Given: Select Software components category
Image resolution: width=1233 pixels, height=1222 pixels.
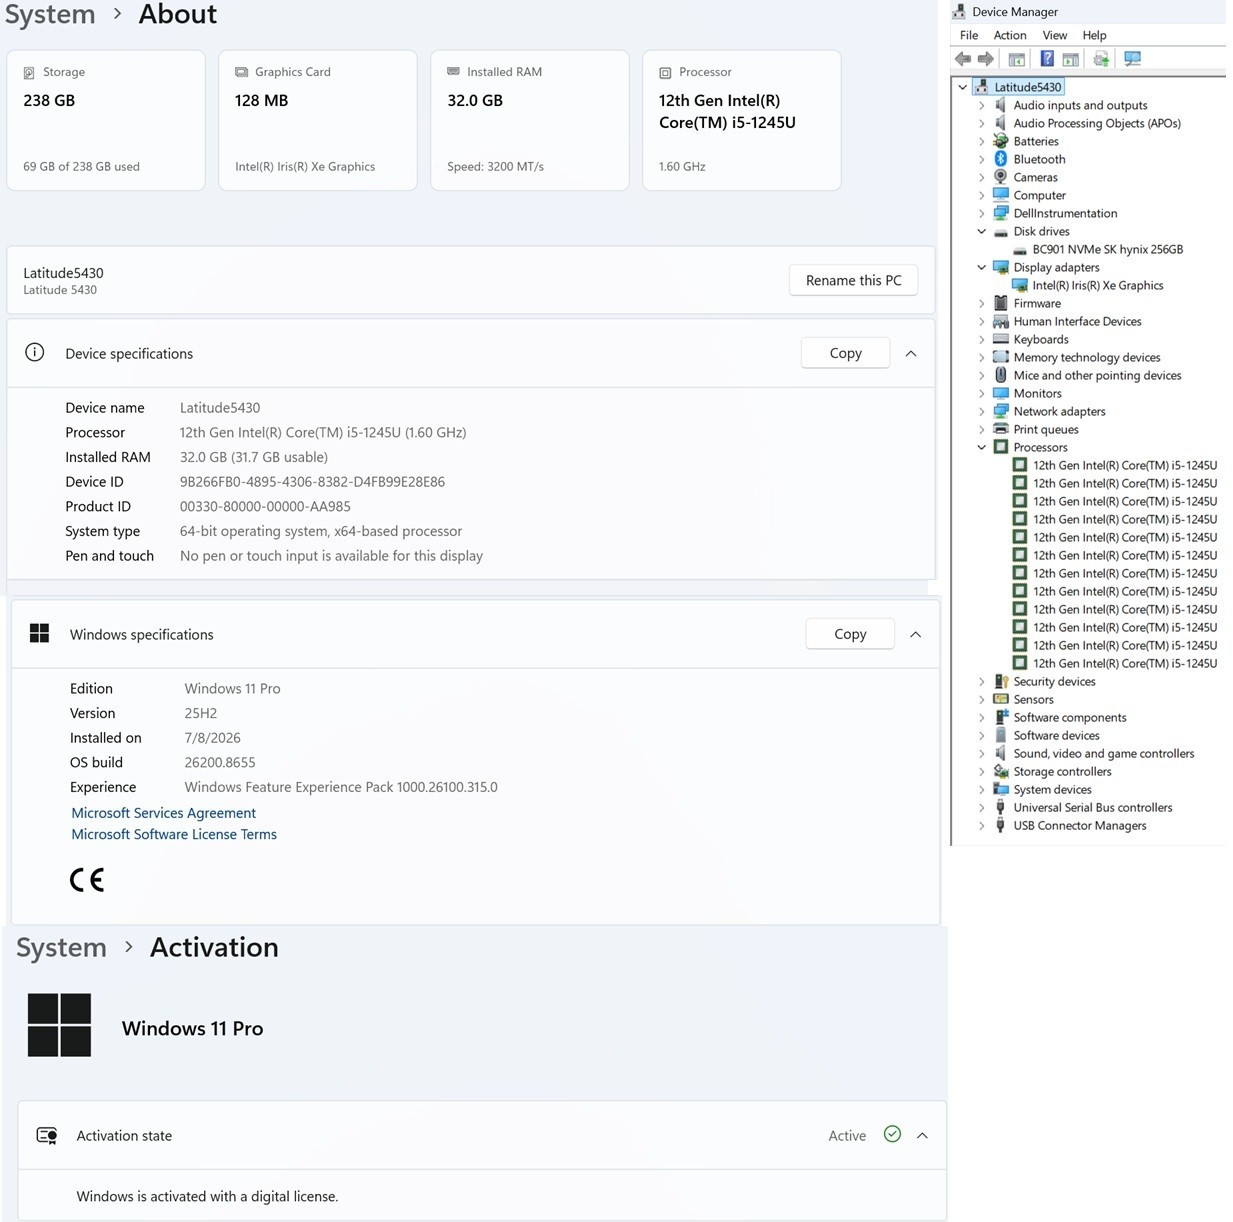Looking at the screenshot, I should click(1070, 717).
